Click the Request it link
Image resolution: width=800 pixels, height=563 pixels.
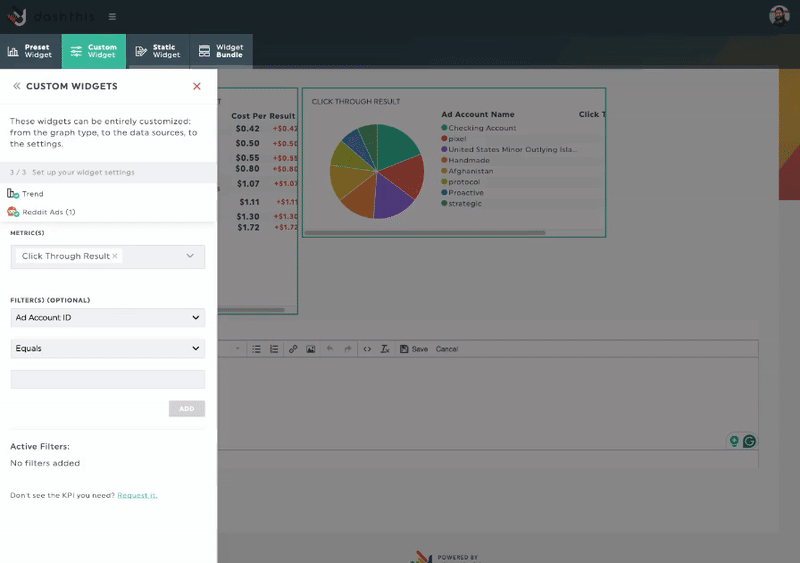(137, 496)
